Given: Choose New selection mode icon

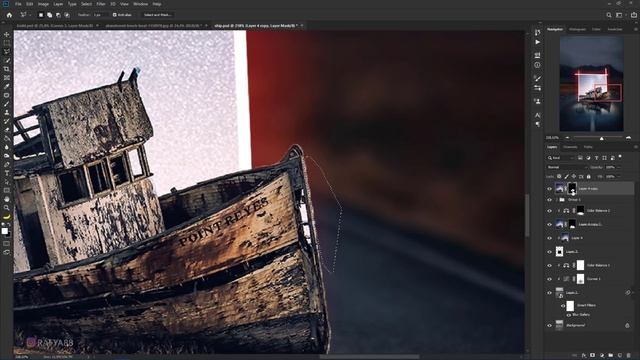Looking at the screenshot, I should (x=41, y=15).
